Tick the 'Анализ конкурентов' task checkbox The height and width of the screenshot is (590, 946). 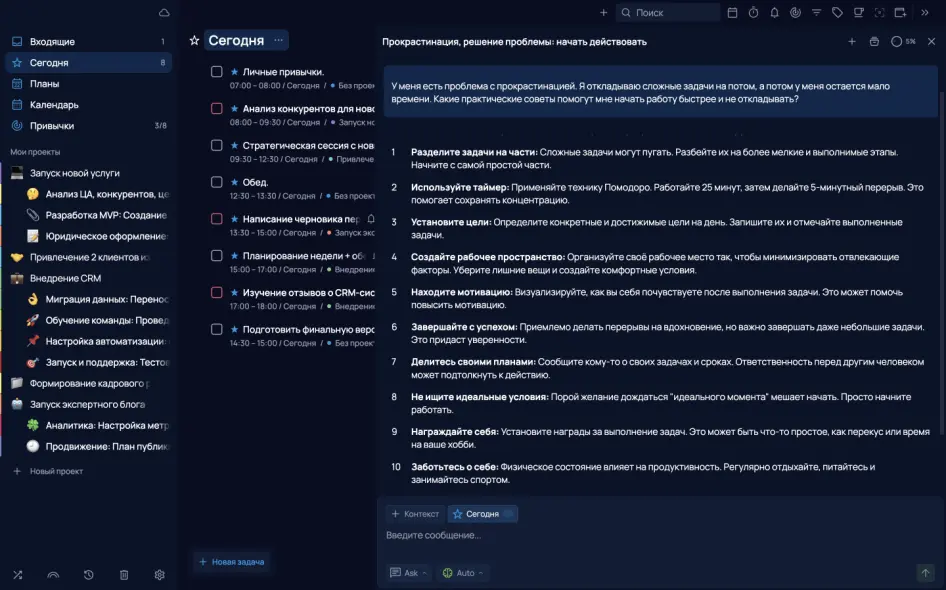point(216,108)
